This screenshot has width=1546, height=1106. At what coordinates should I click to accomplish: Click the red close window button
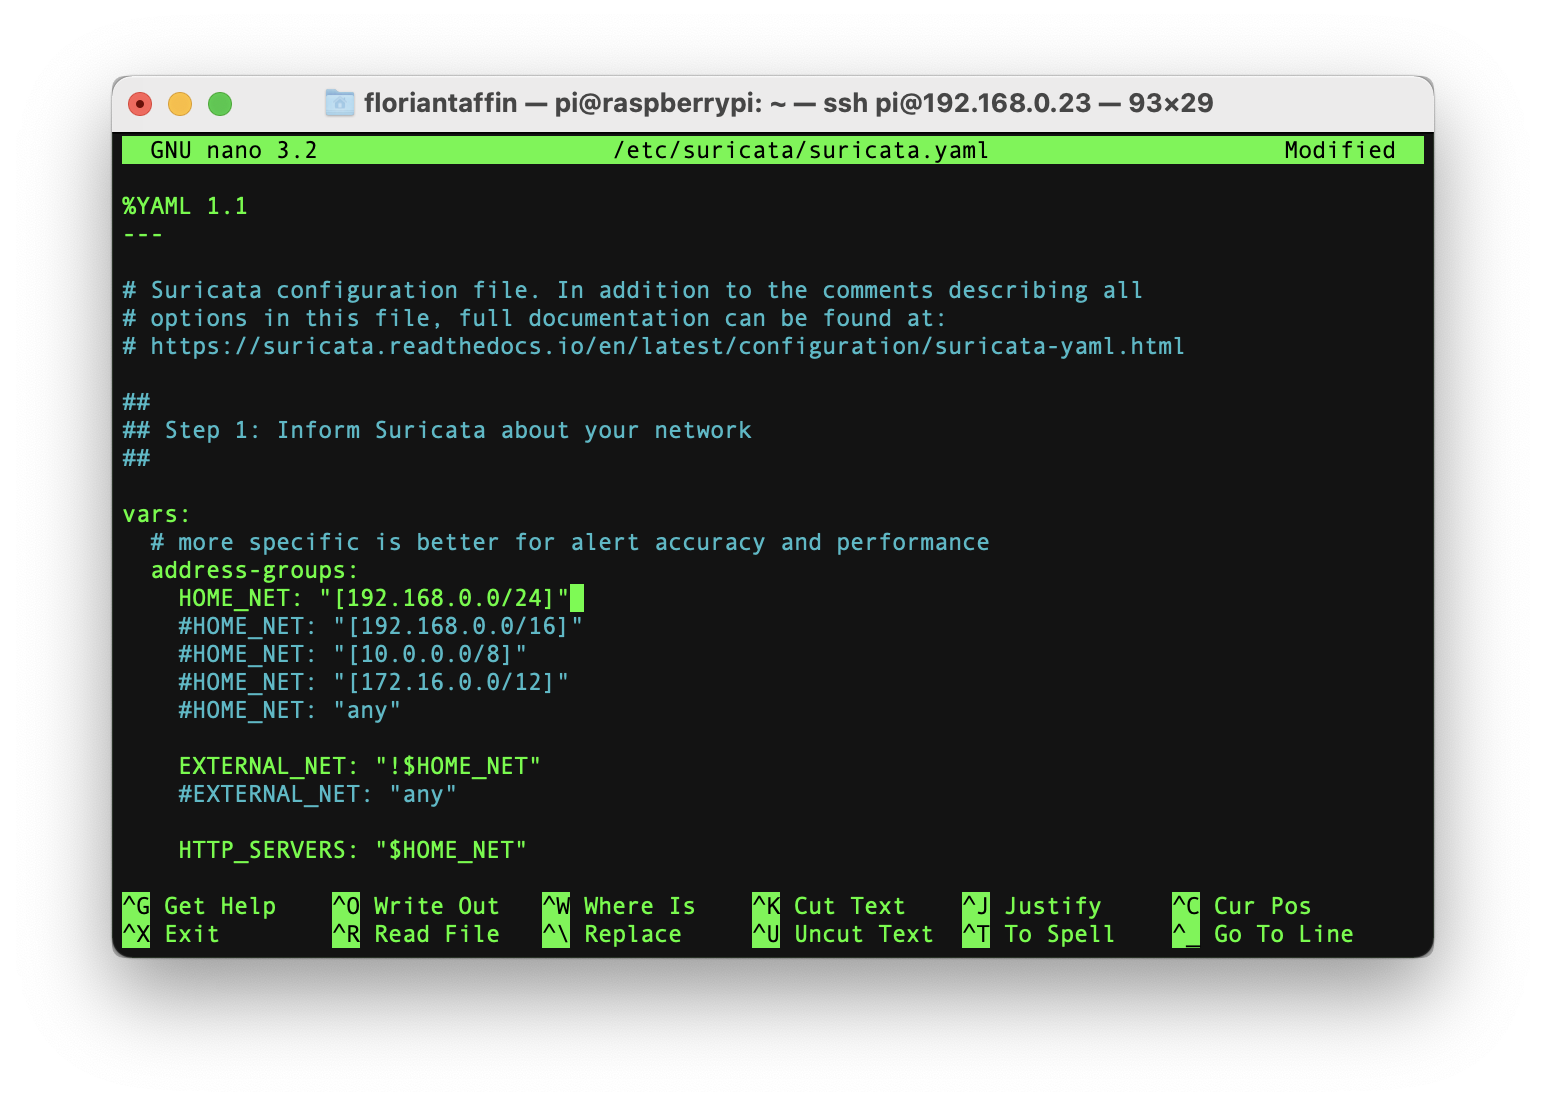[x=141, y=104]
